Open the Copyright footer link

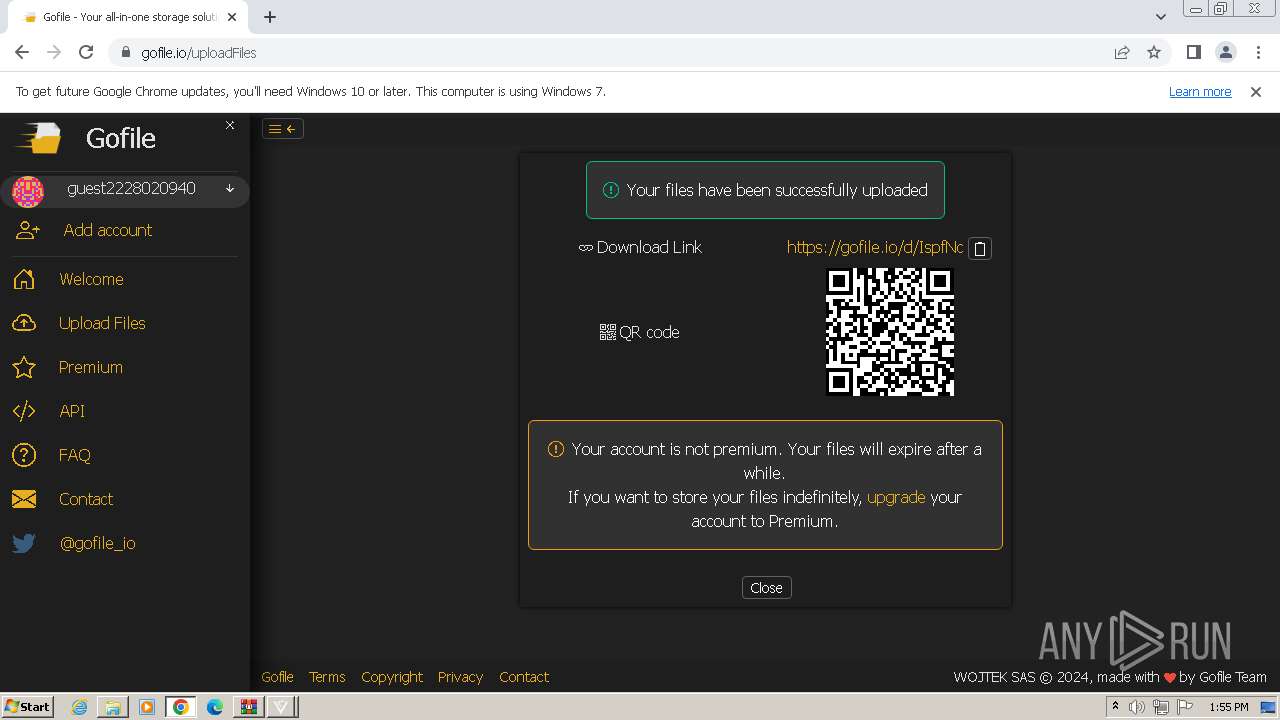pos(392,677)
